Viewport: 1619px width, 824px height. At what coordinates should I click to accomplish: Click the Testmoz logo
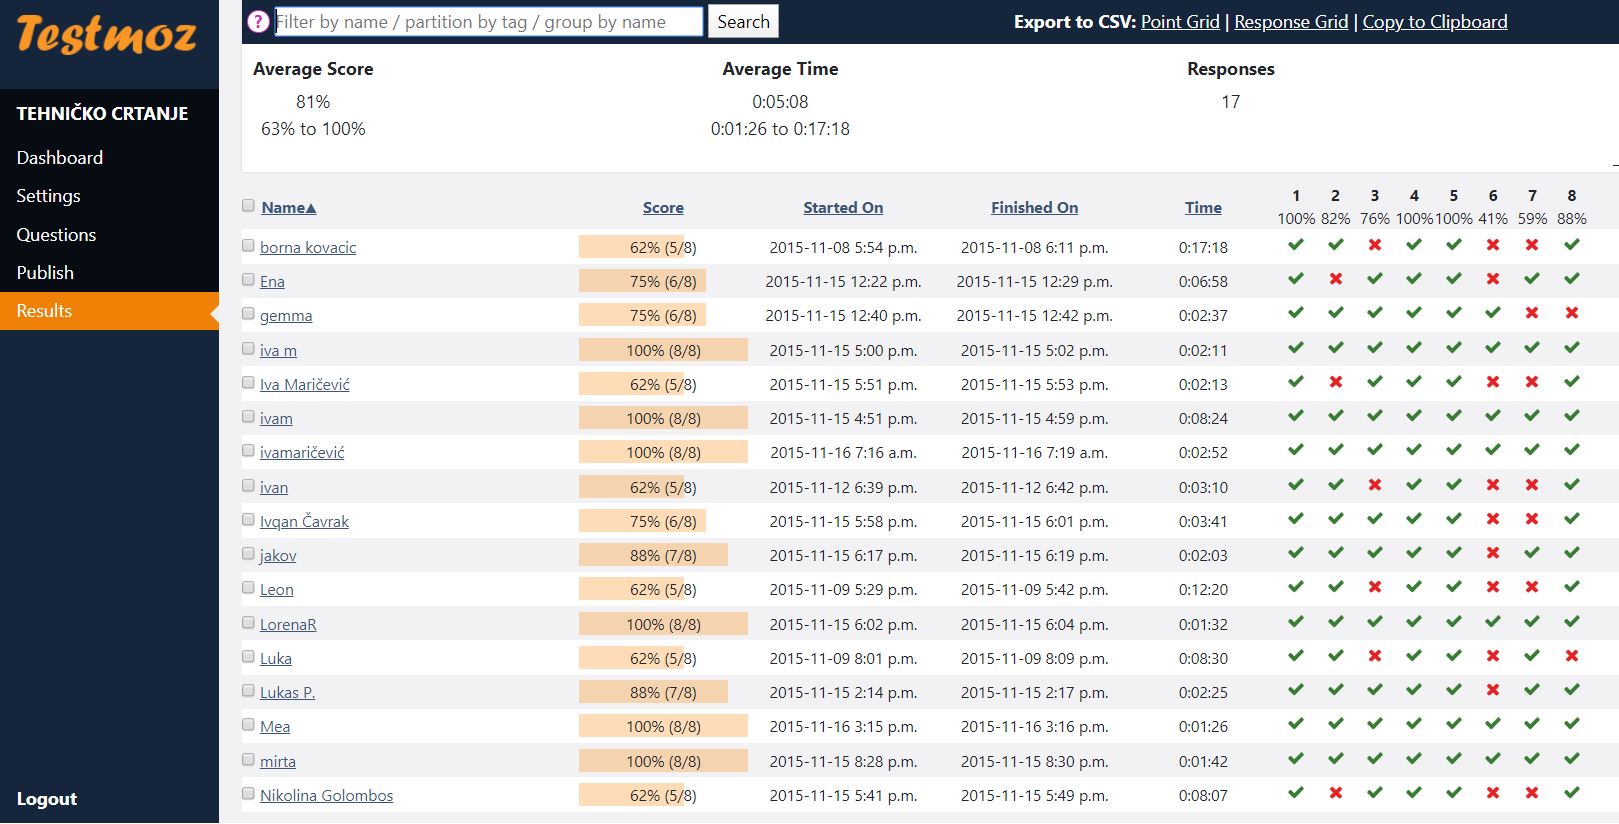click(x=107, y=35)
